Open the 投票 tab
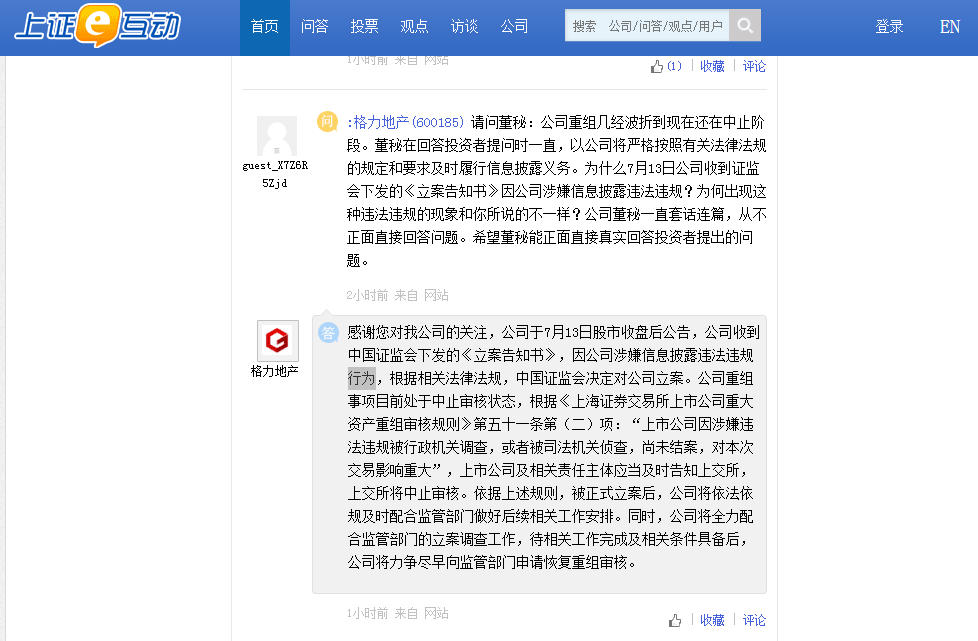 click(364, 27)
